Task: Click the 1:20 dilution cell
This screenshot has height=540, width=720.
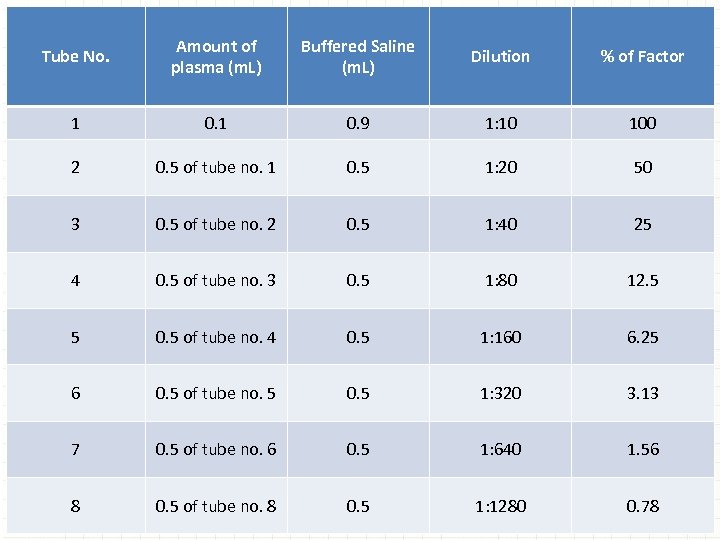Action: [500, 168]
